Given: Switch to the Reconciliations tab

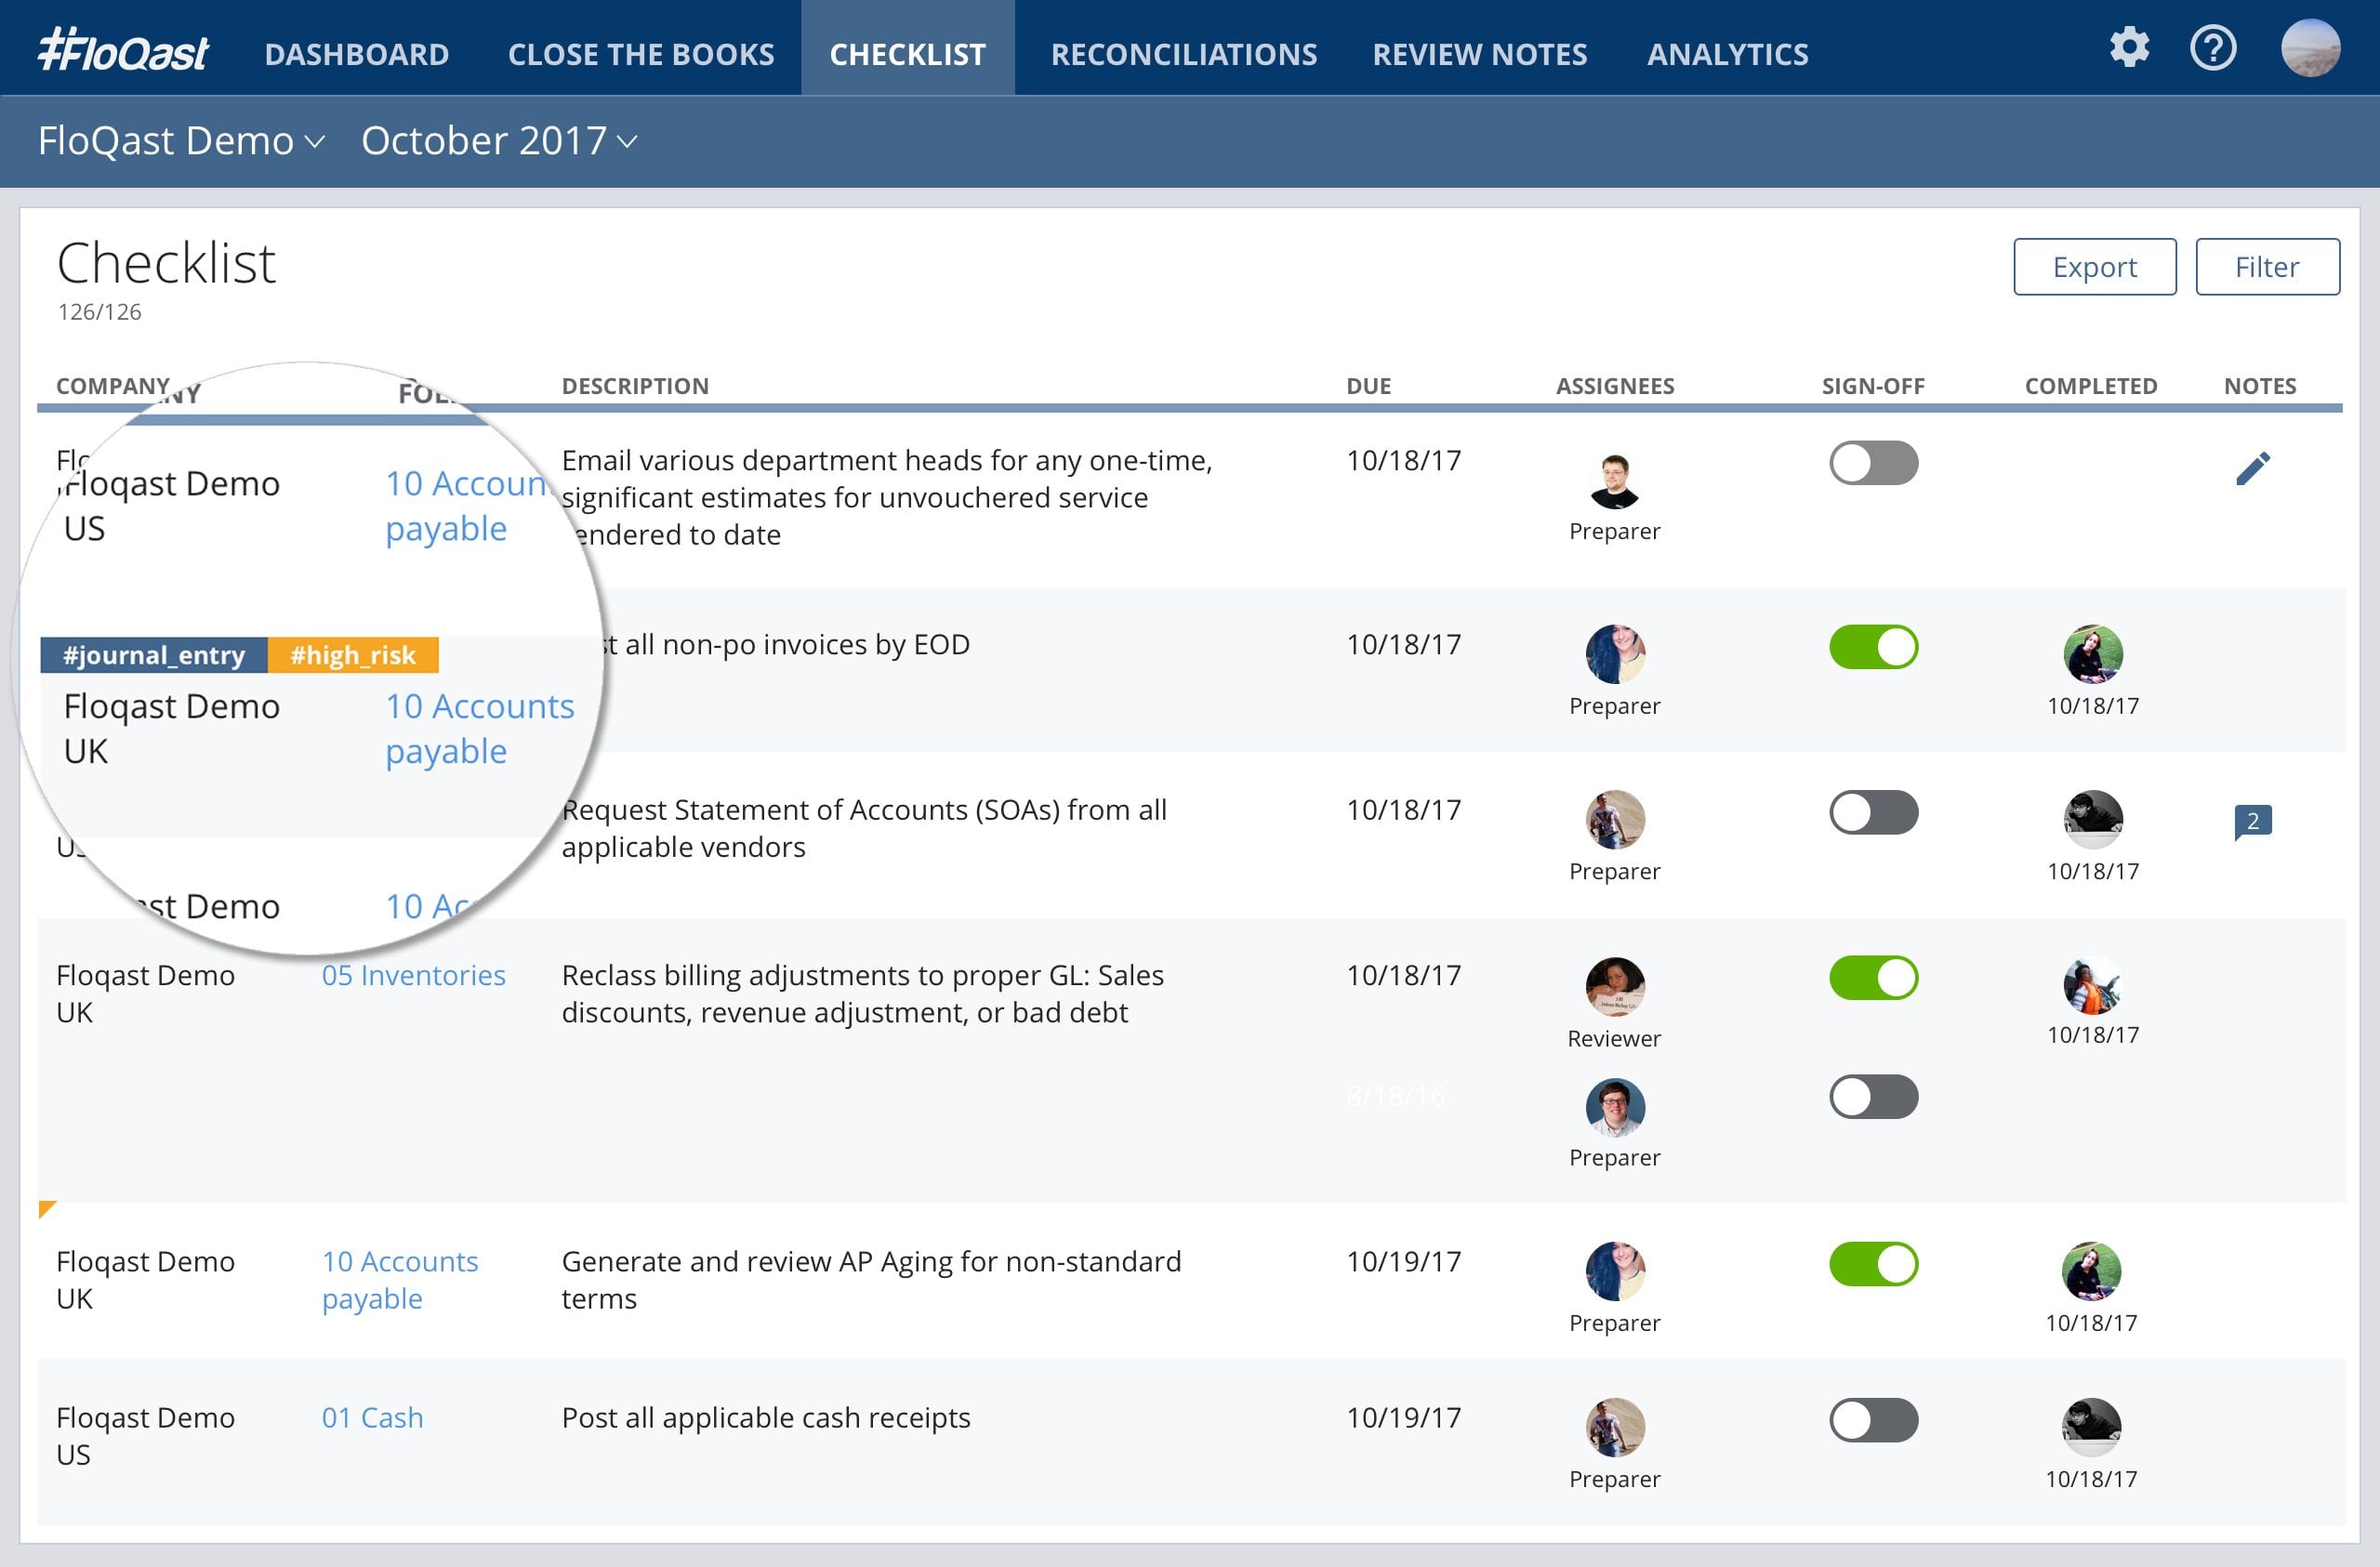Looking at the screenshot, I should [1184, 54].
